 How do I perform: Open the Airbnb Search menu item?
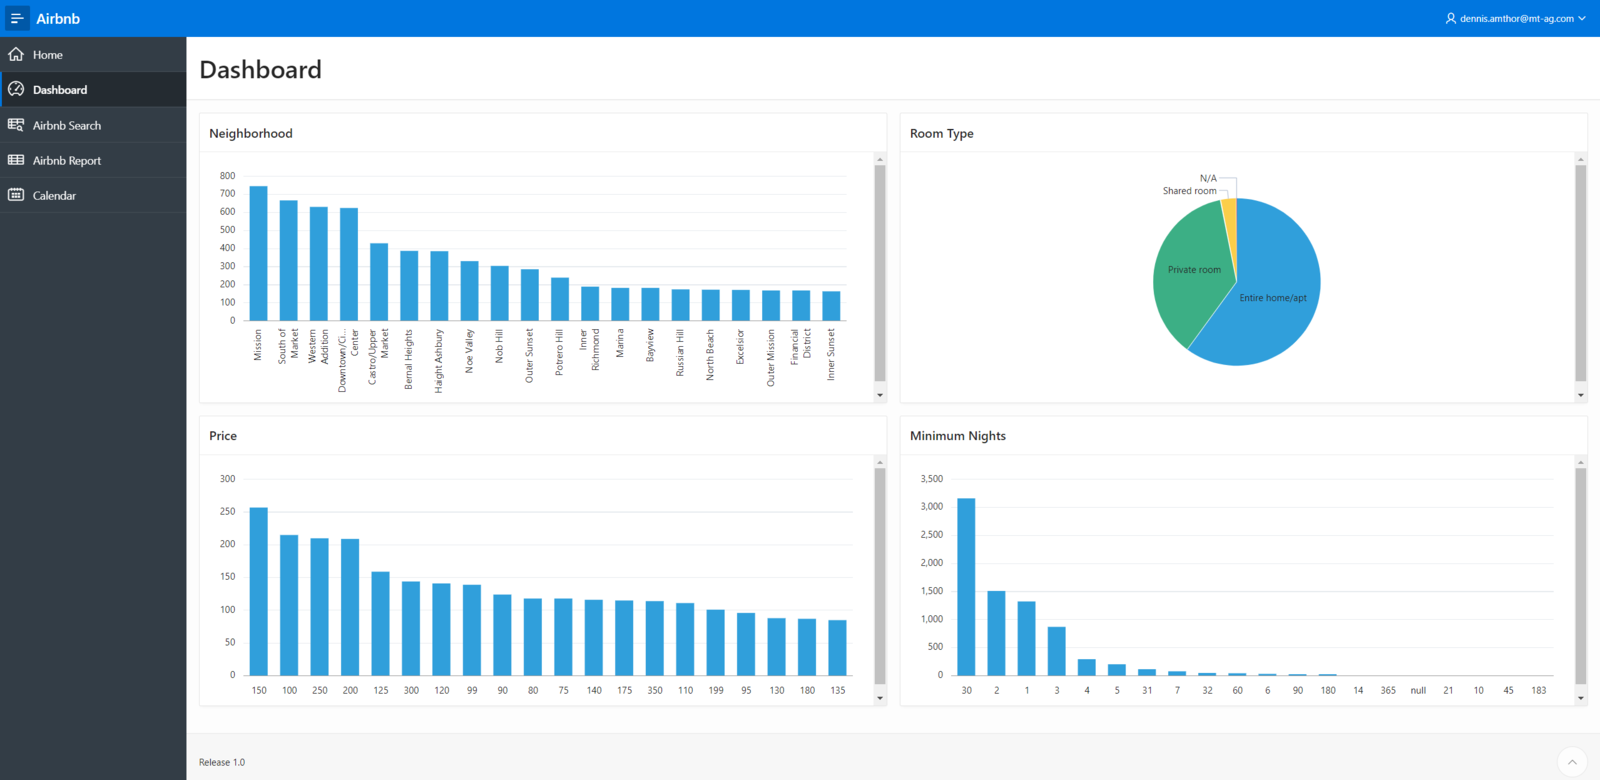[x=67, y=126]
